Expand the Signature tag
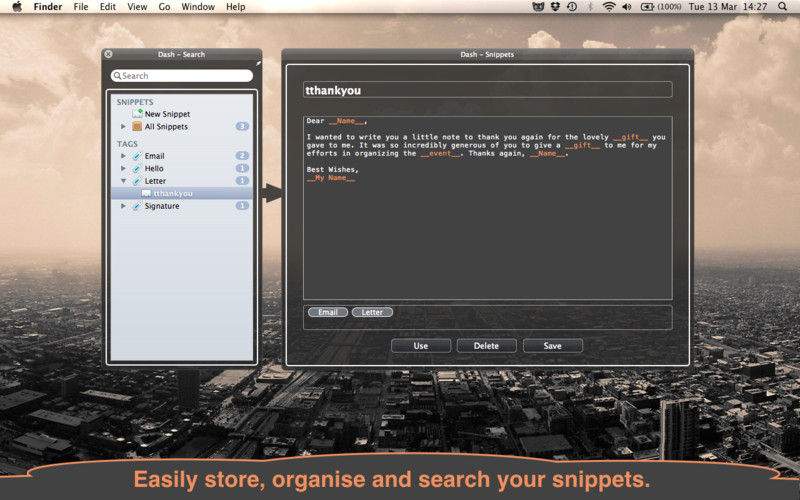800x500 pixels. click(123, 206)
